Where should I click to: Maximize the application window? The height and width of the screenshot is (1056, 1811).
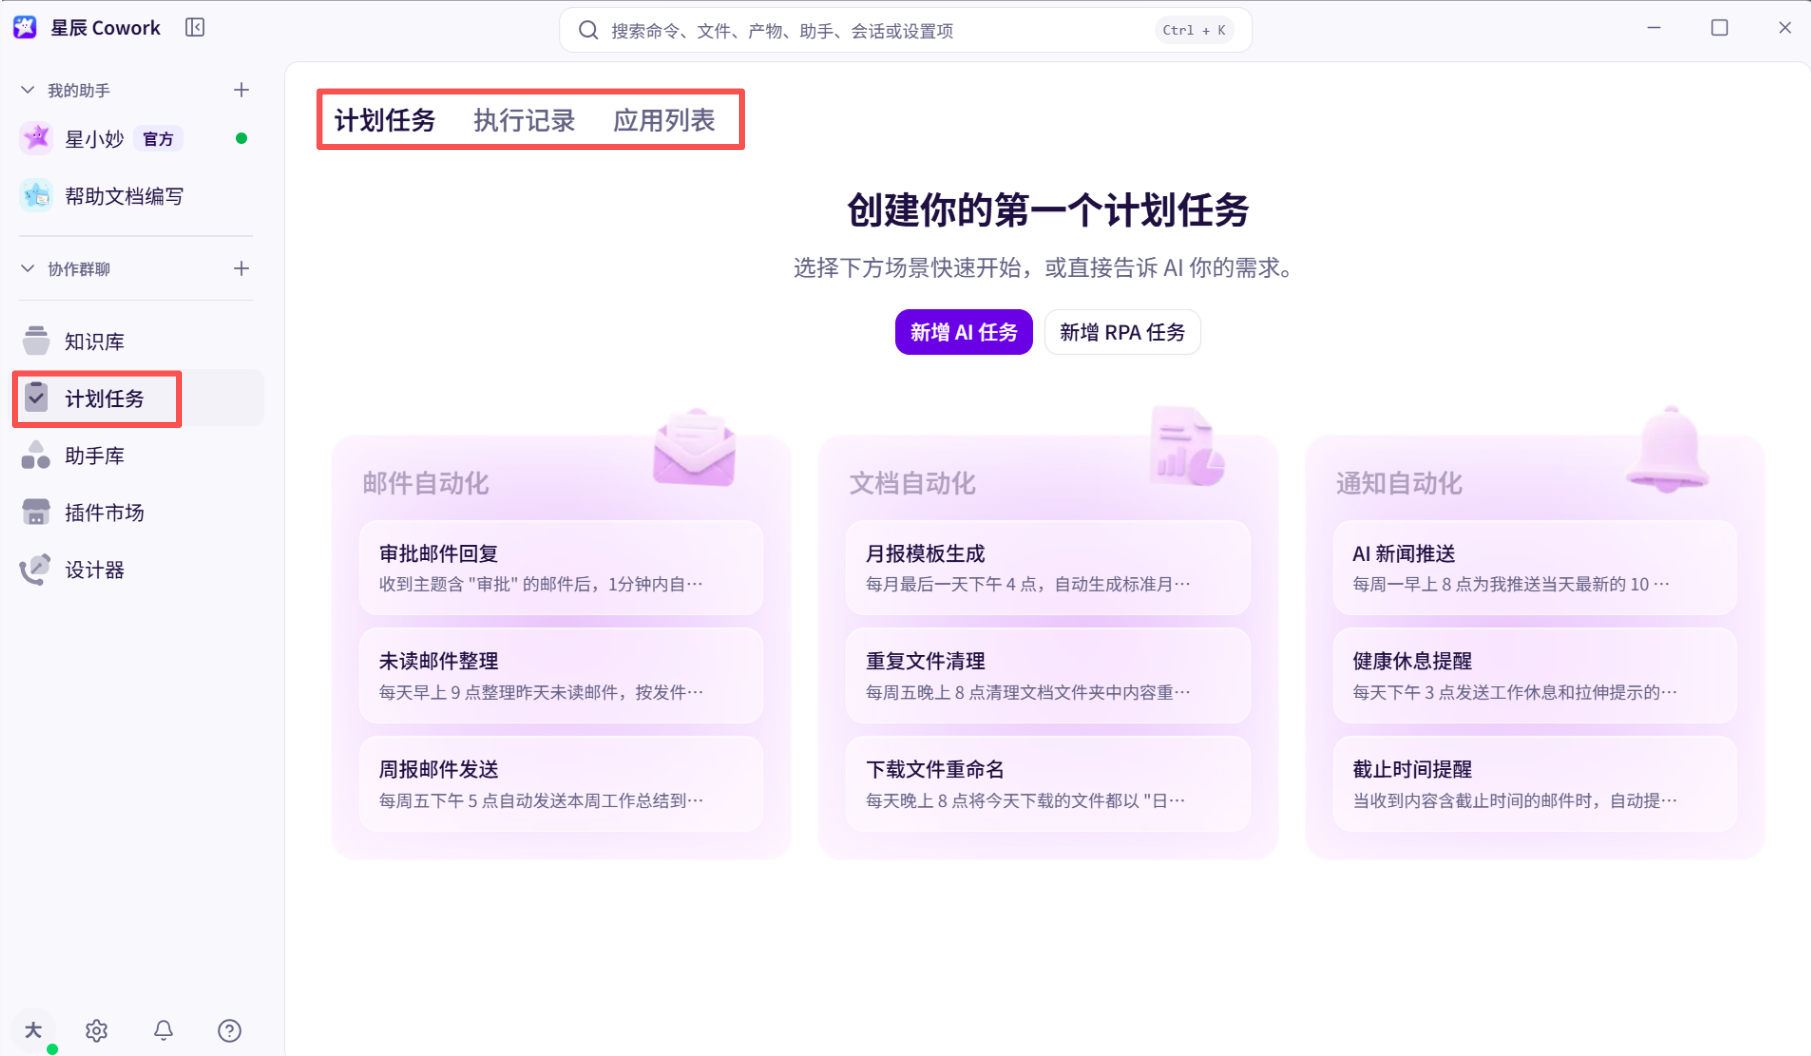[x=1720, y=28]
